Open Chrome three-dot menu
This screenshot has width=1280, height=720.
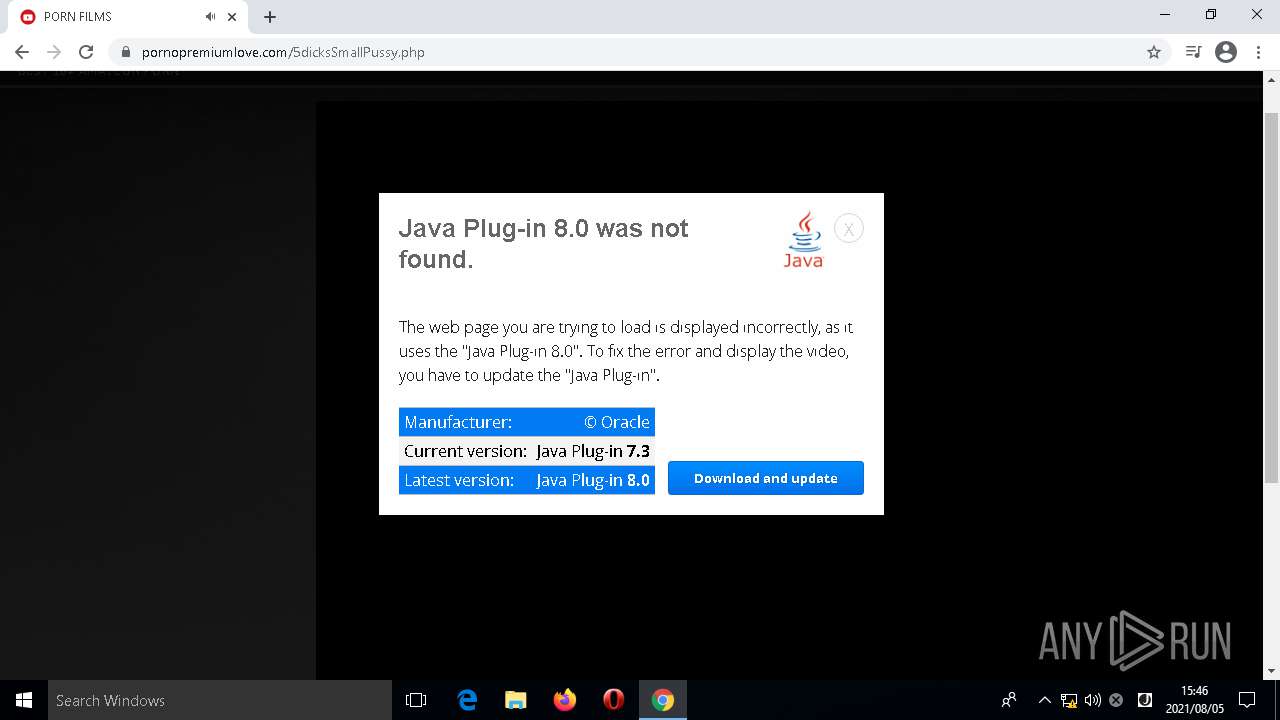[x=1259, y=52]
